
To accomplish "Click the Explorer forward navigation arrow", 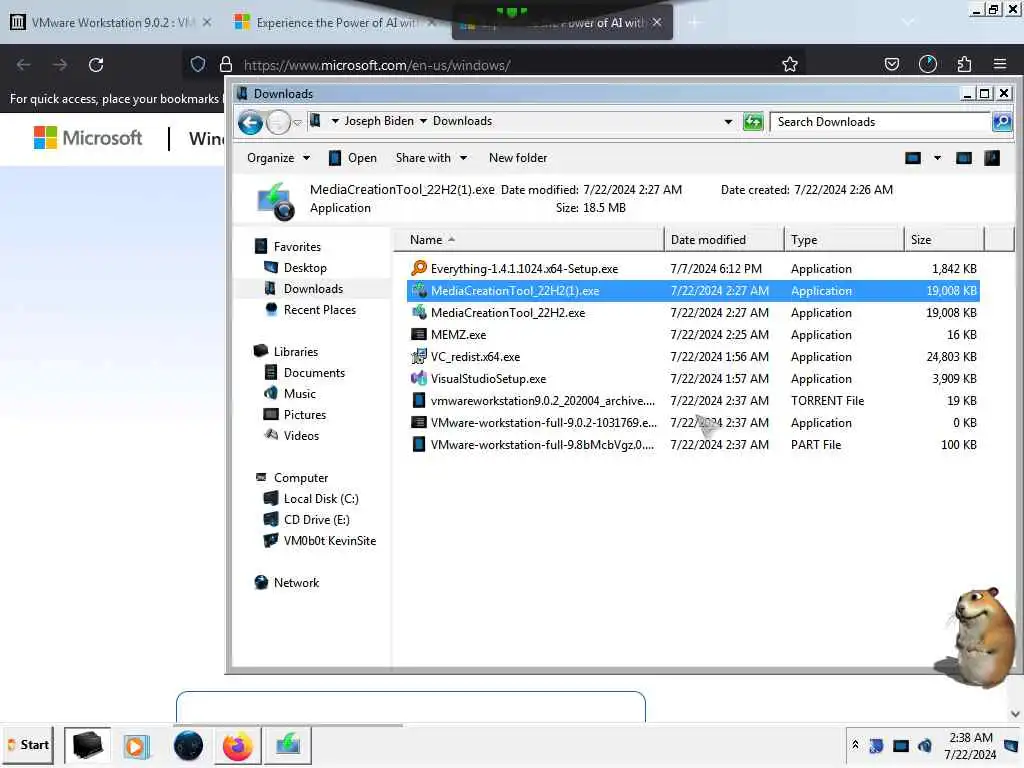I will pyautogui.click(x=278, y=122).
